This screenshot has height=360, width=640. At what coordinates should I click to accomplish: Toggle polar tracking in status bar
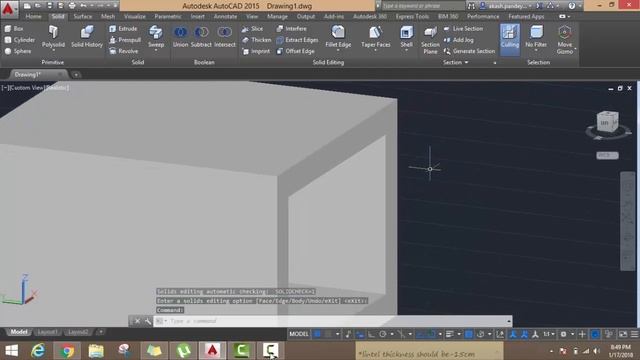click(382, 334)
